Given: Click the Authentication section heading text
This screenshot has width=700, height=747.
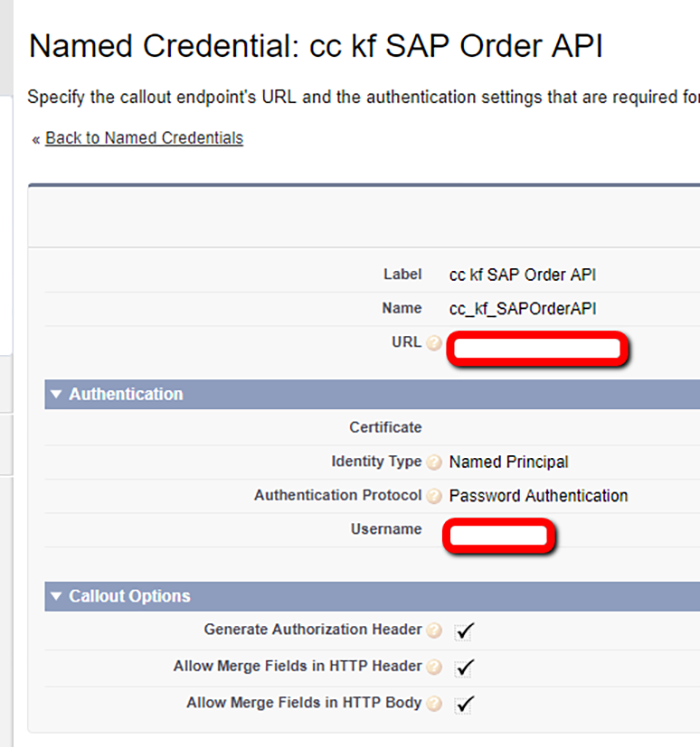Looking at the screenshot, I should click(x=126, y=394).
